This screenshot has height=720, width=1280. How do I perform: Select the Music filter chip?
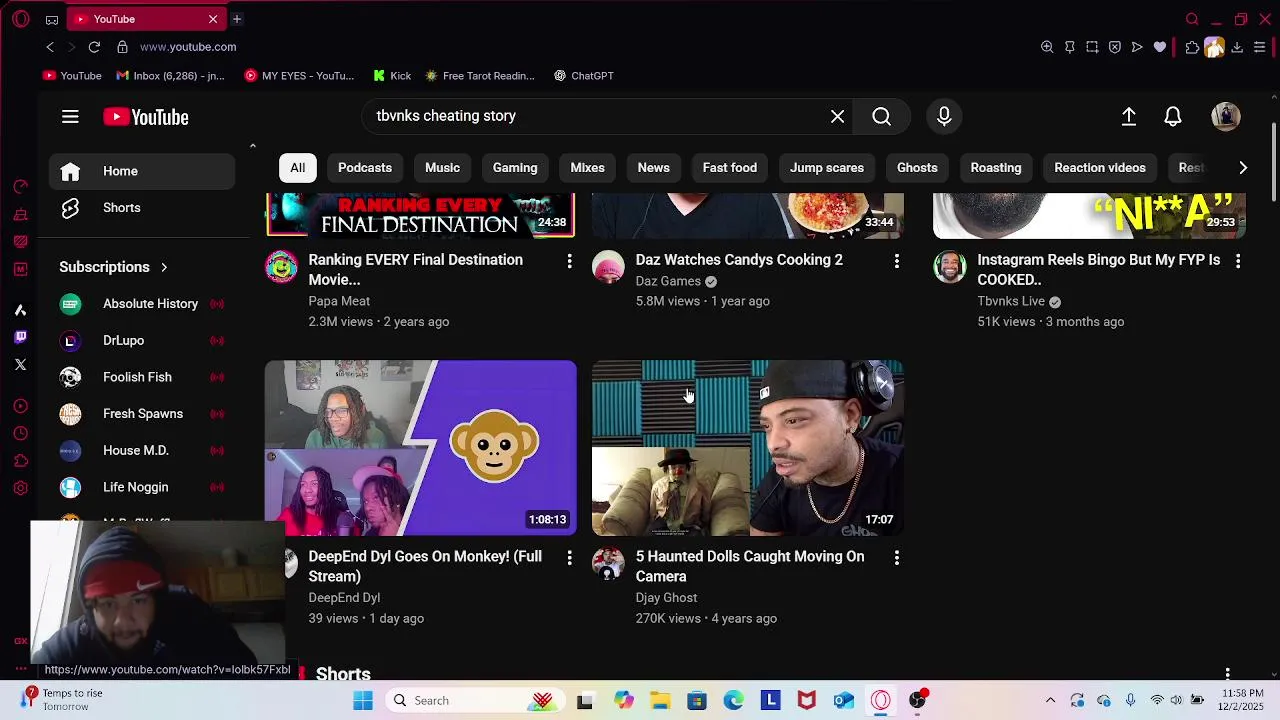[x=442, y=168]
